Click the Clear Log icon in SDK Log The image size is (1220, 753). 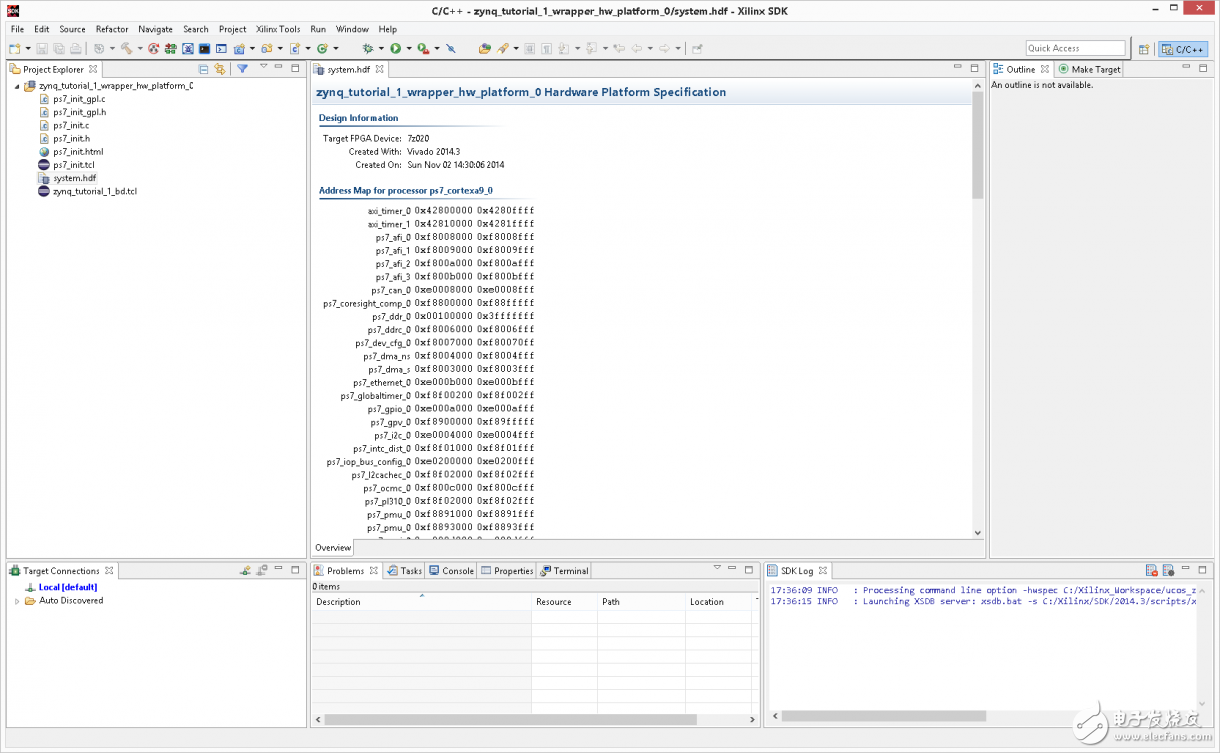[1151, 571]
